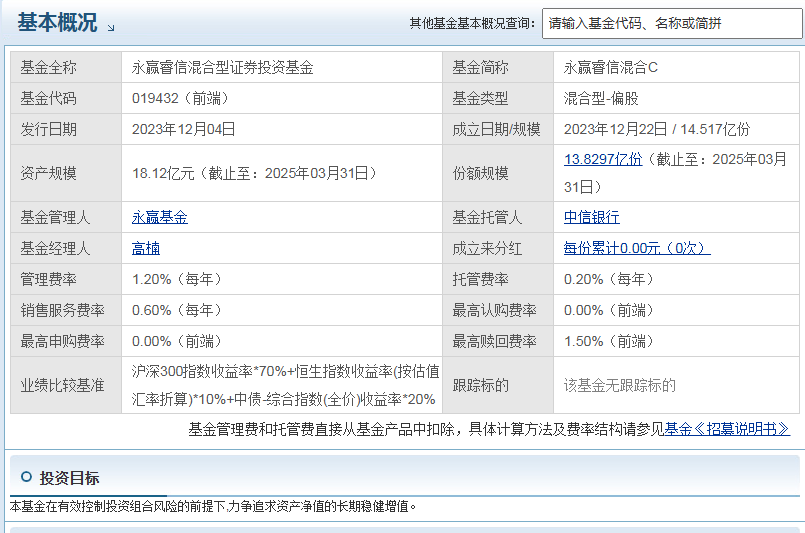The width and height of the screenshot is (805, 533).
Task: Click the label 其他基金基本概况查询：
Action: click(473, 24)
